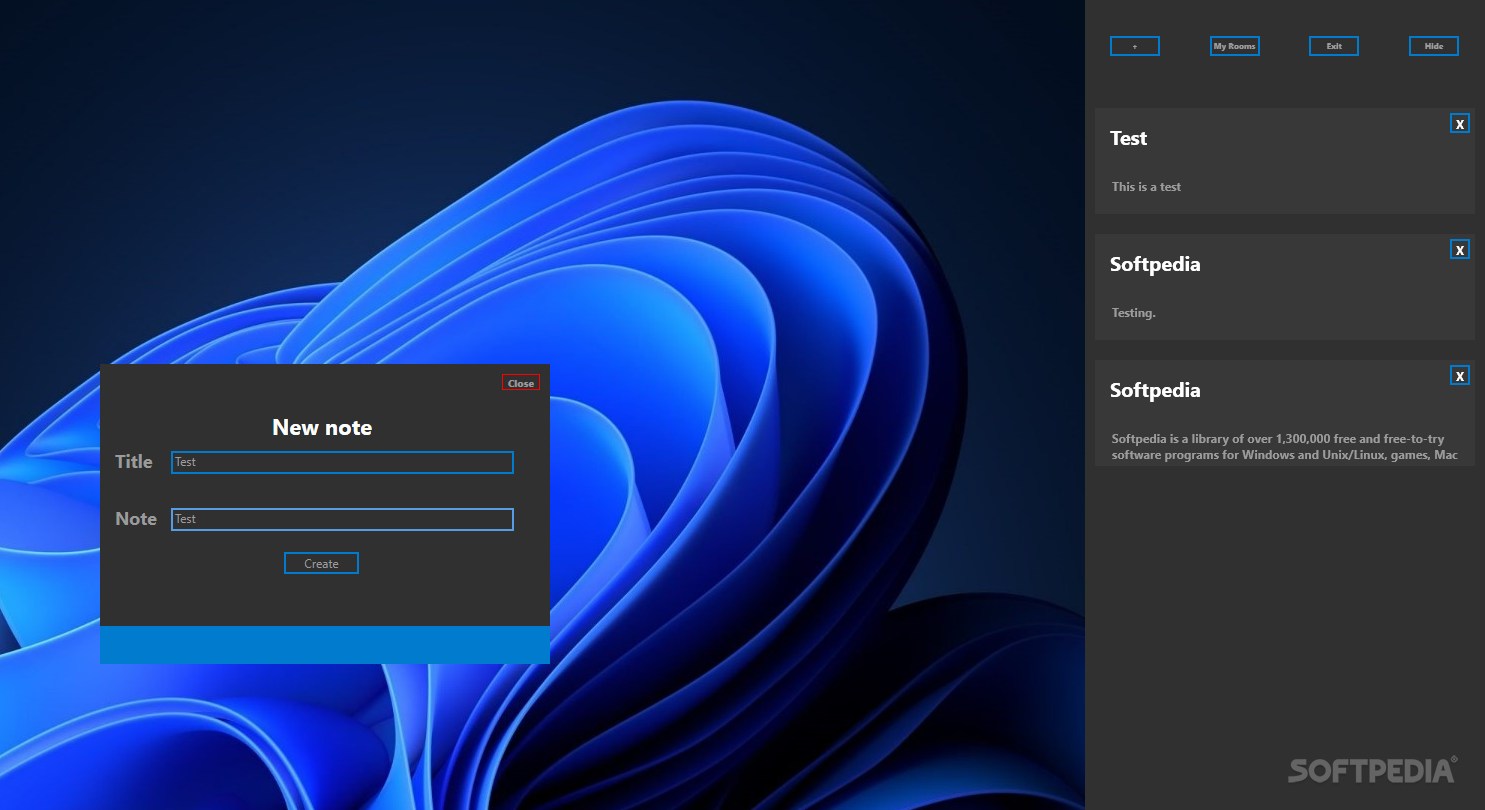This screenshot has width=1485, height=810.
Task: Click the plus button to add note
Action: [1134, 46]
